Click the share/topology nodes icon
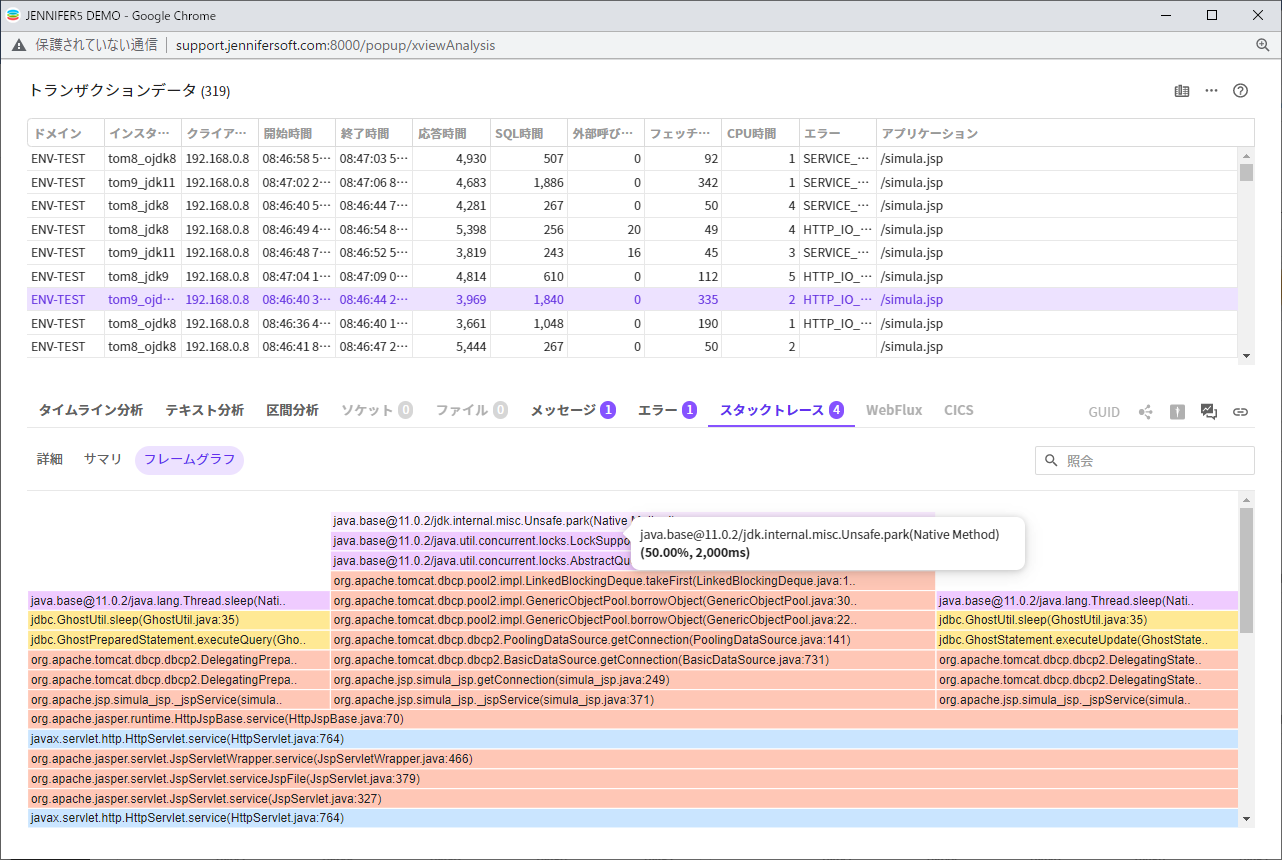 pyautogui.click(x=1146, y=412)
